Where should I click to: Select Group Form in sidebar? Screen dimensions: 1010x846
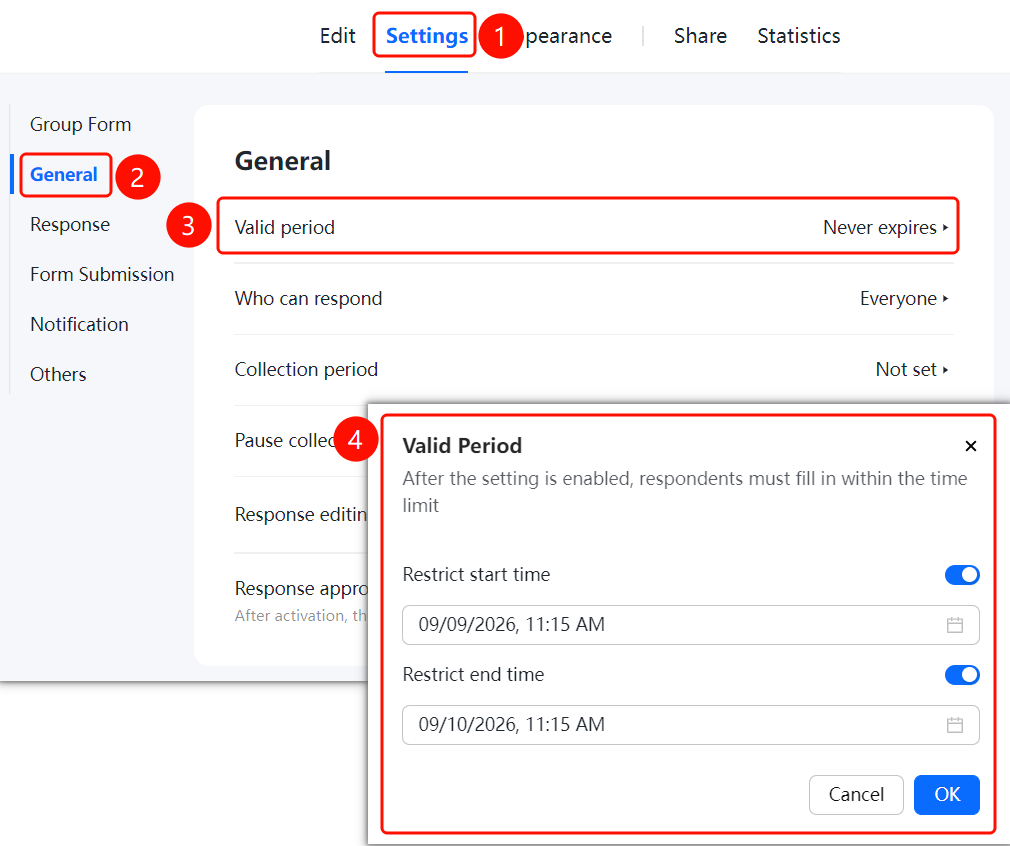tap(81, 124)
